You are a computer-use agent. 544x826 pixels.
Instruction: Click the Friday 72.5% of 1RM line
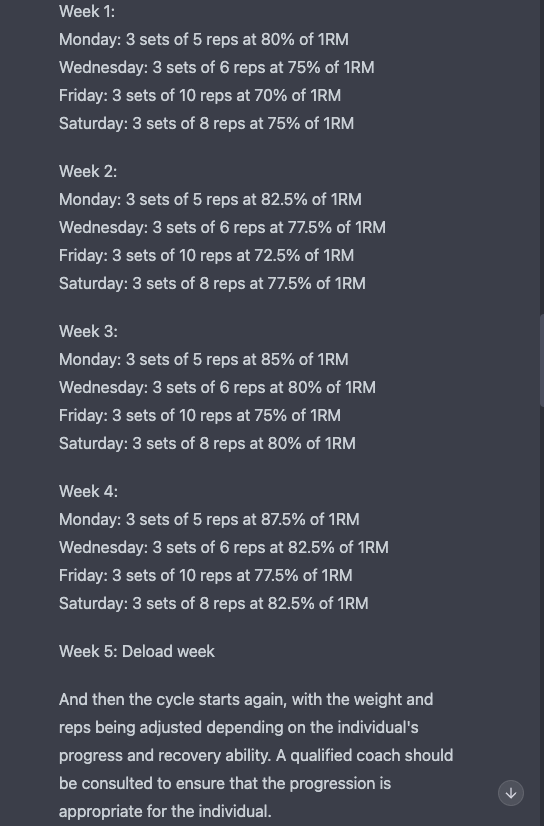click(x=206, y=255)
